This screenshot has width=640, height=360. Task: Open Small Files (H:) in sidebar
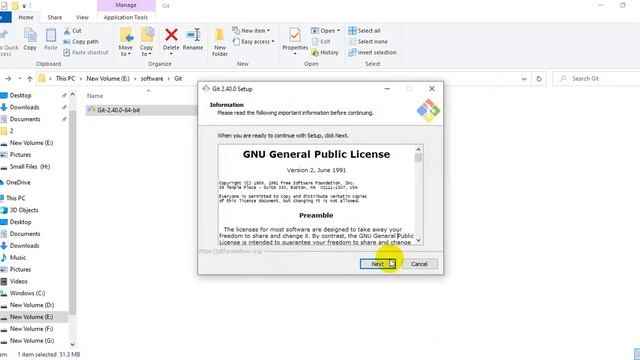point(30,167)
